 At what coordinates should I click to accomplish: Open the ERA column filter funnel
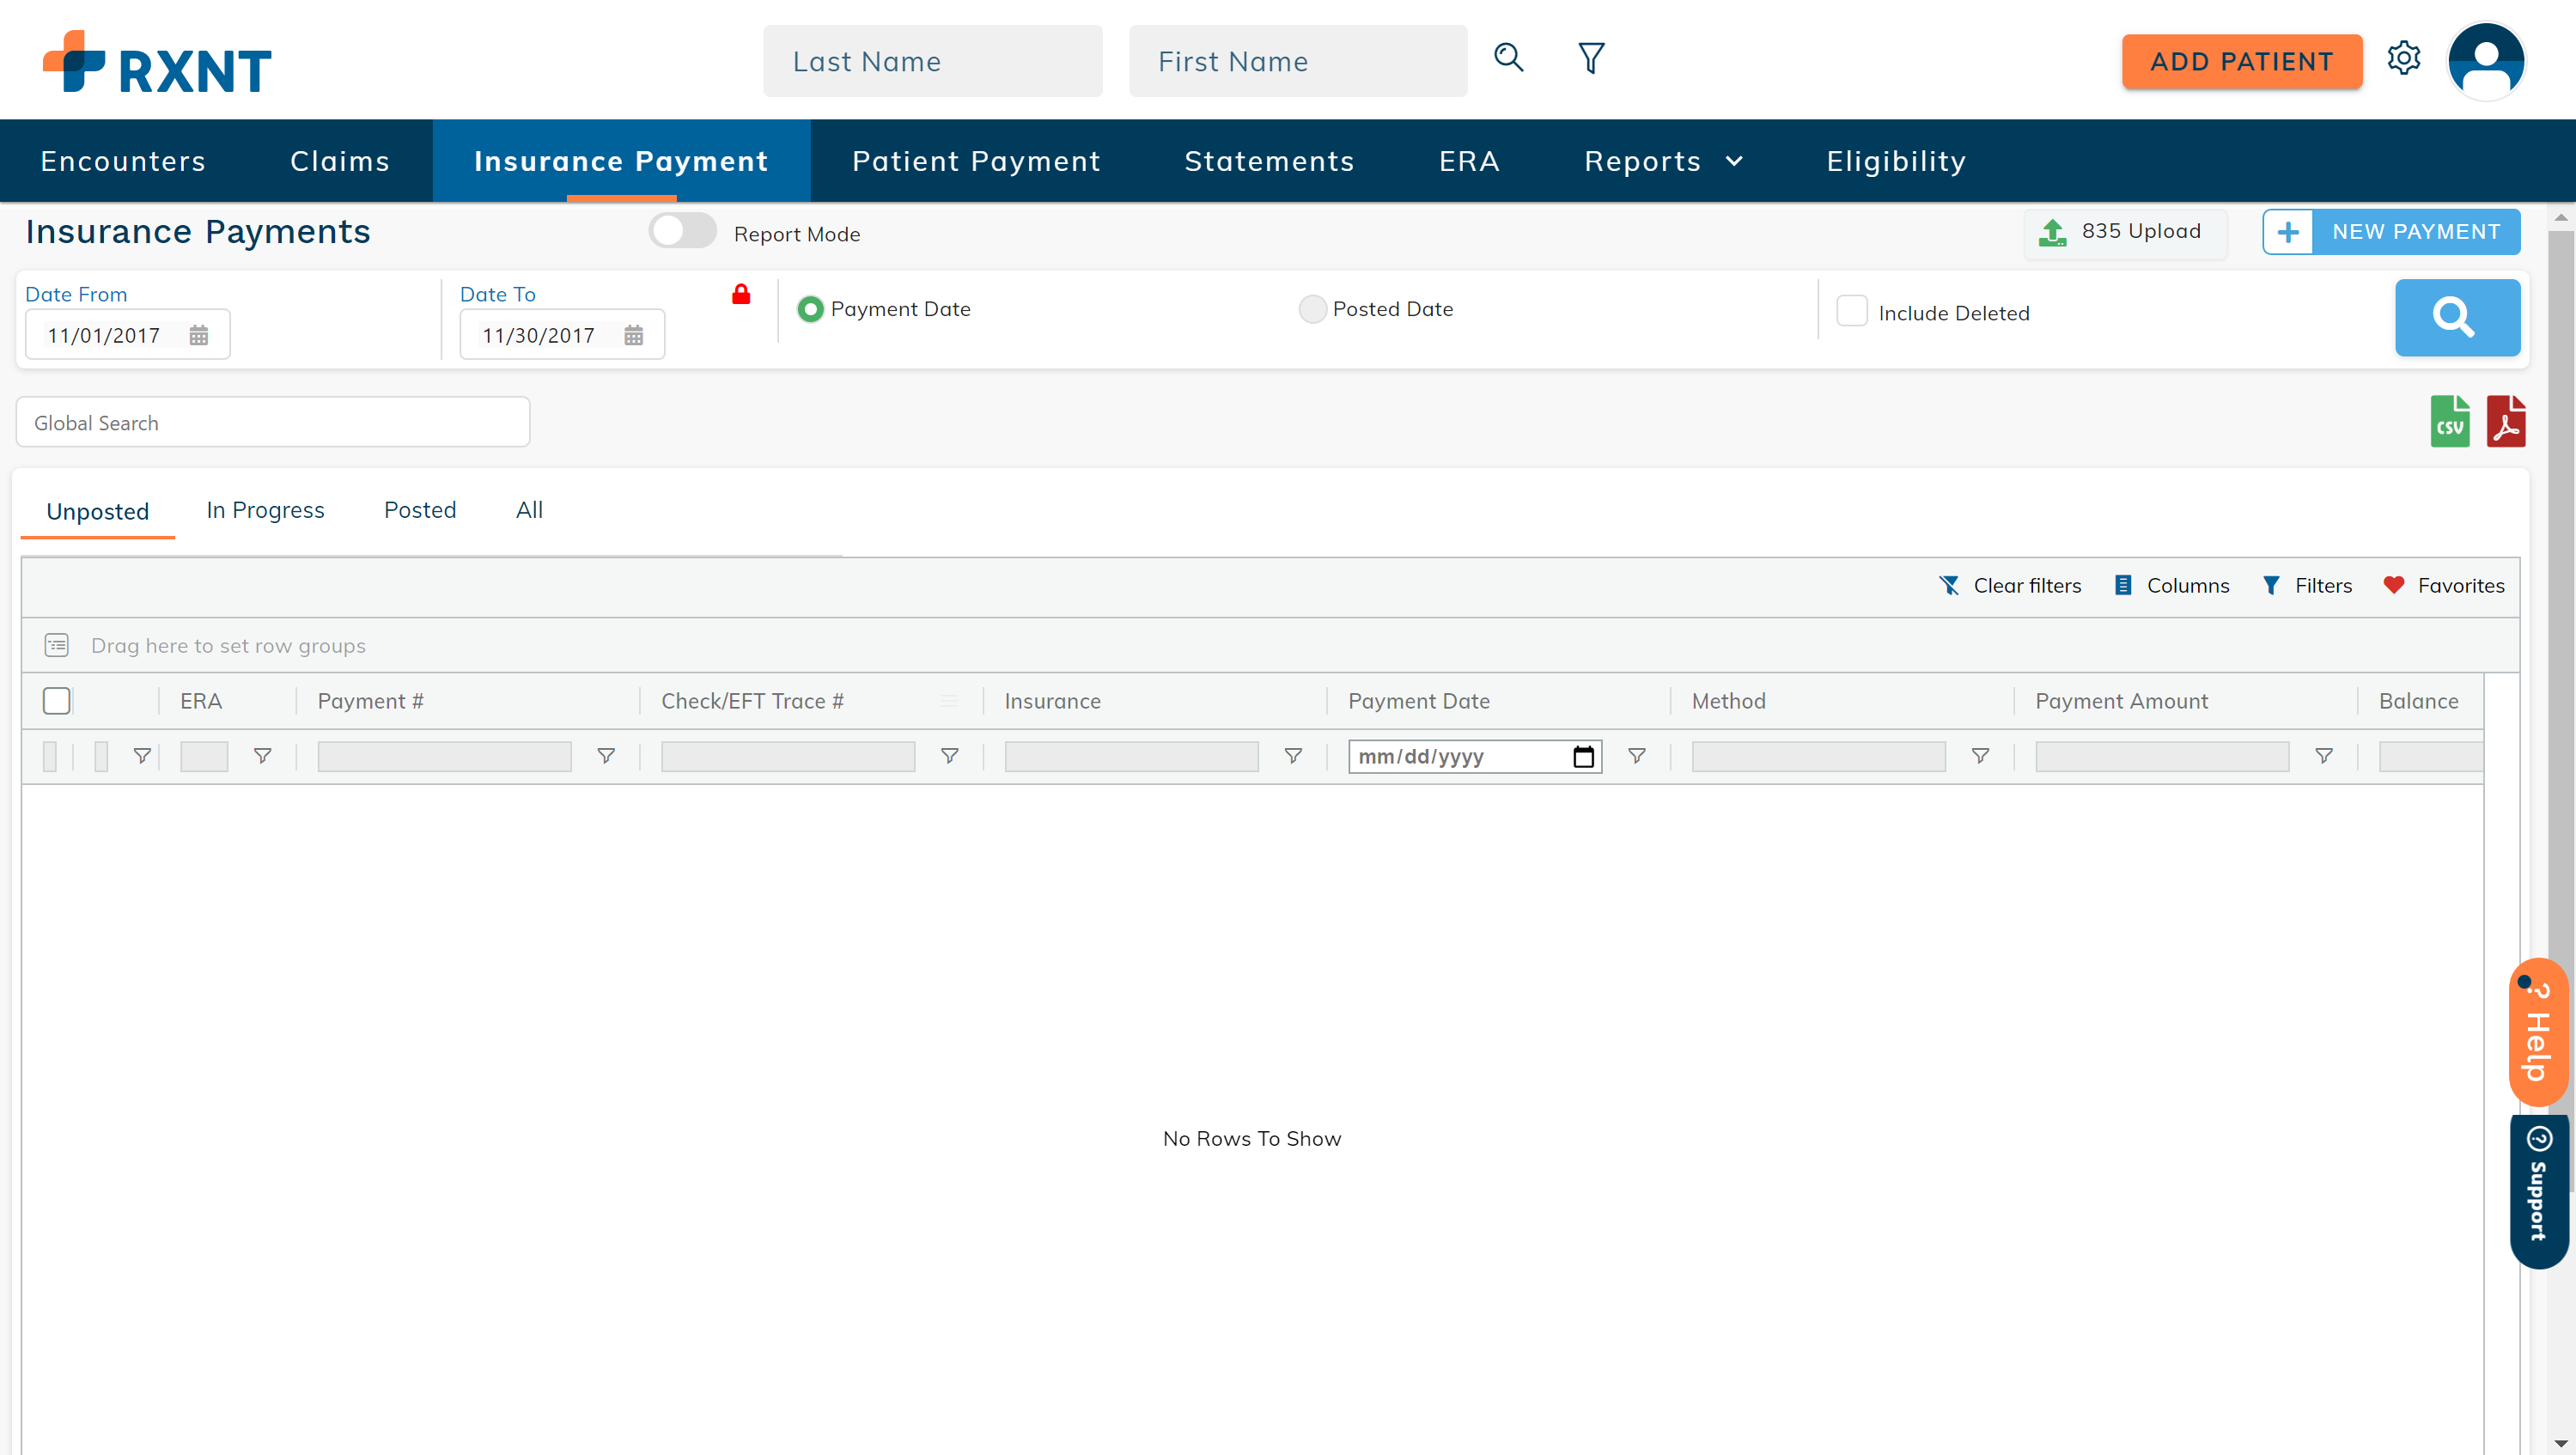click(263, 756)
